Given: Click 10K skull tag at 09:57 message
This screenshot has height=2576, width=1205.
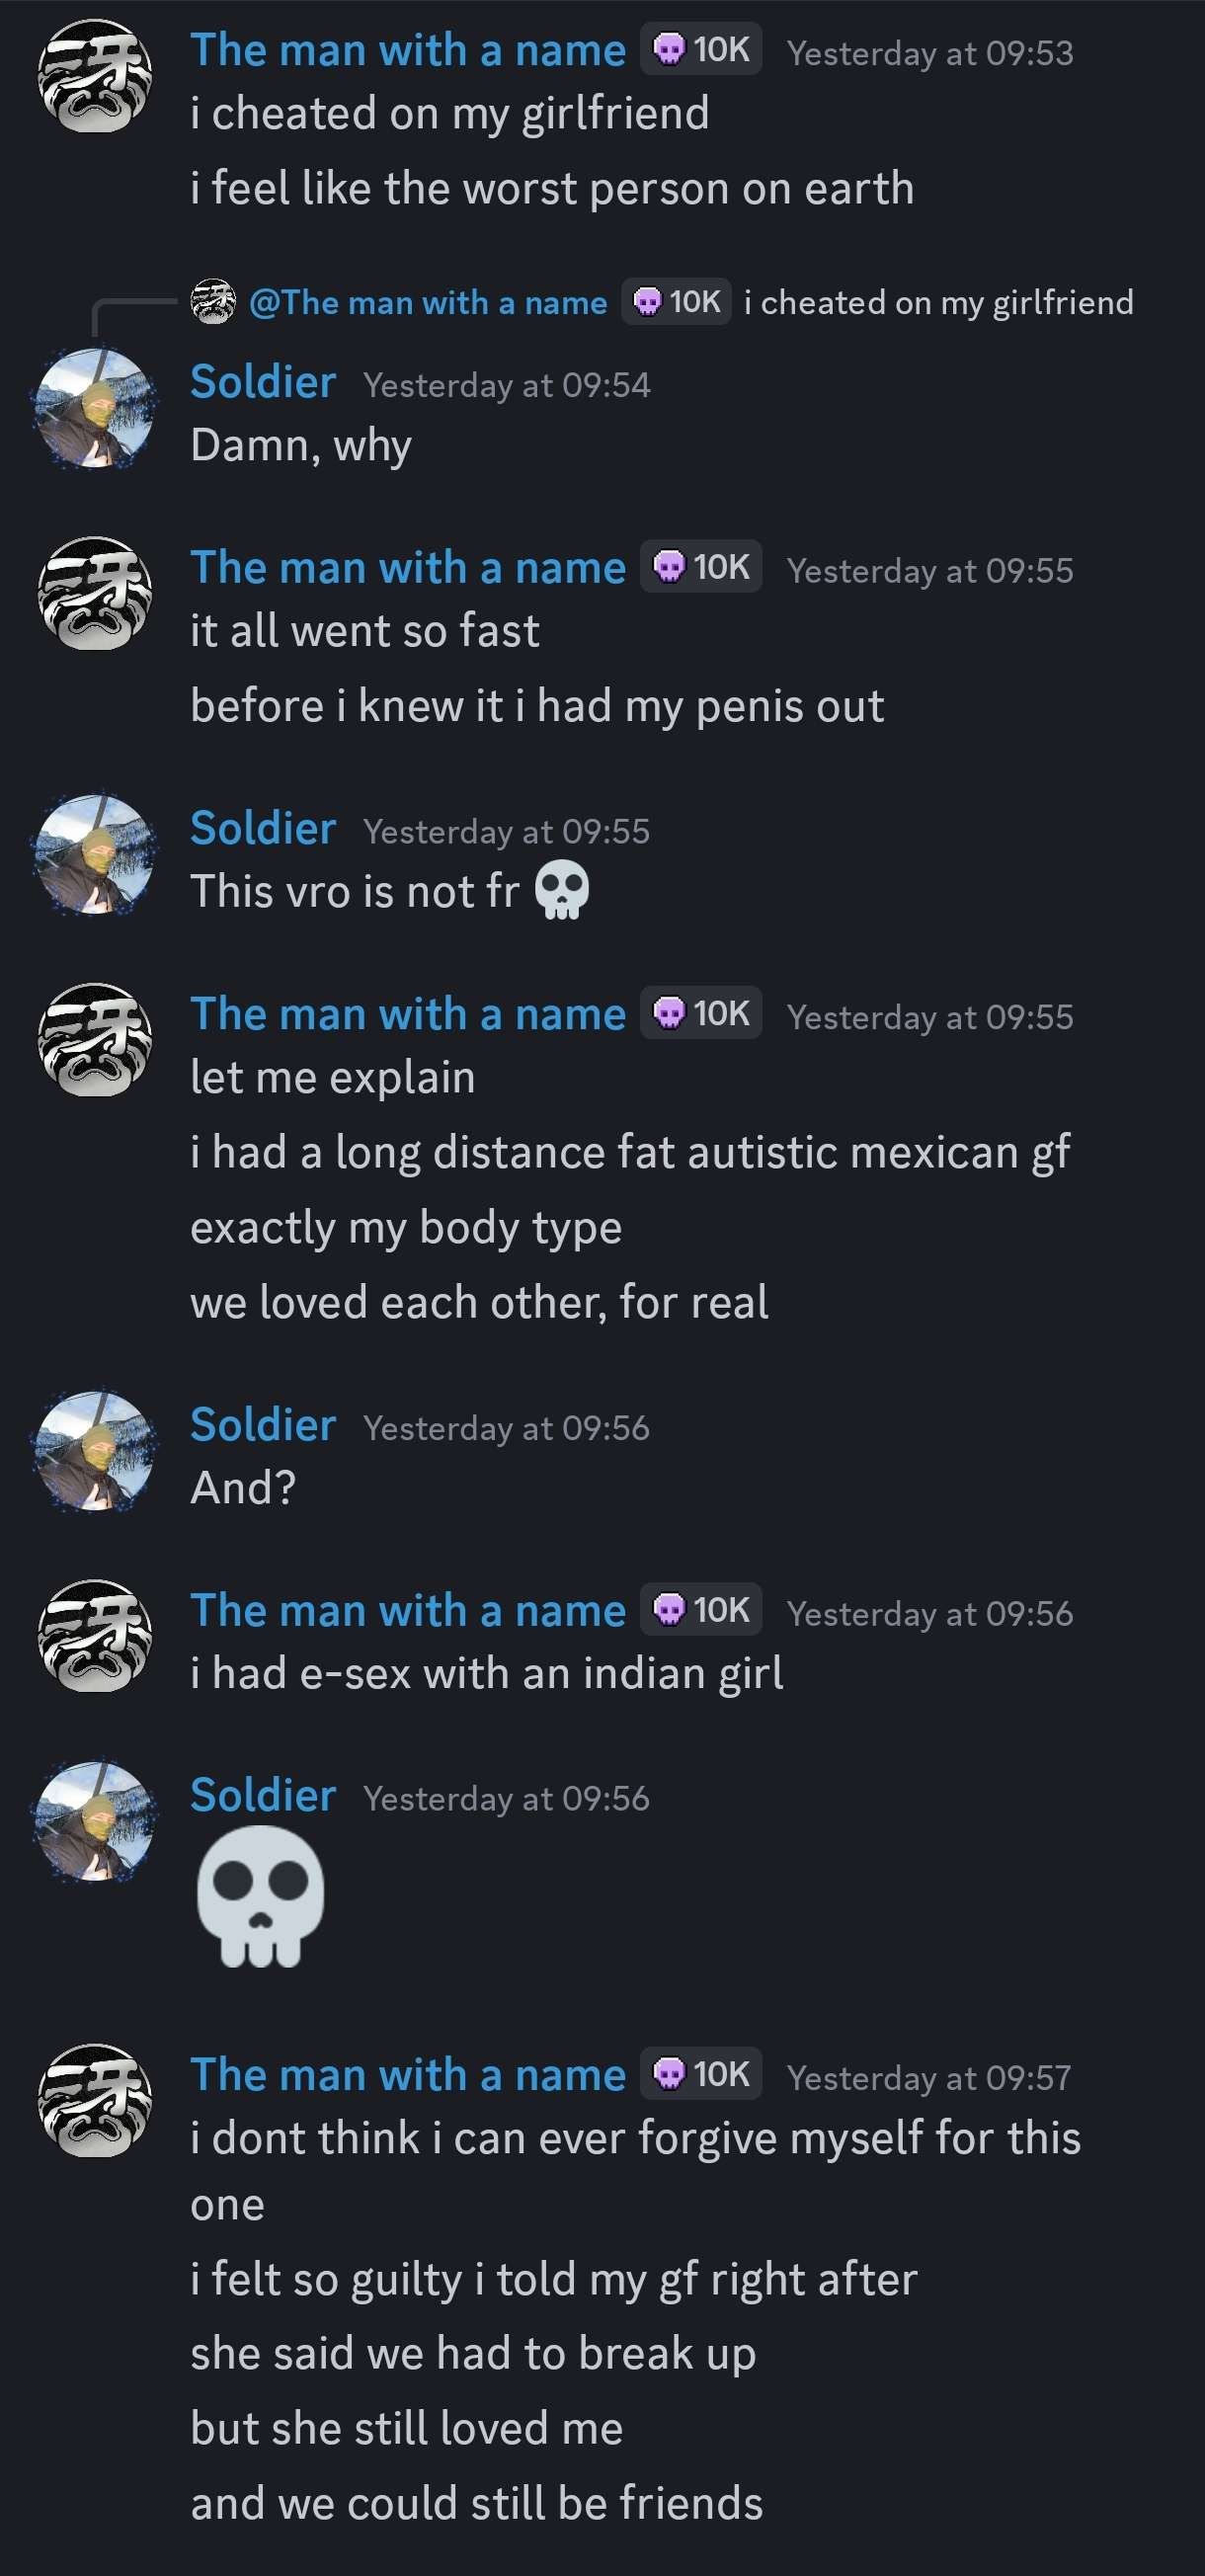Looking at the screenshot, I should pos(701,2074).
